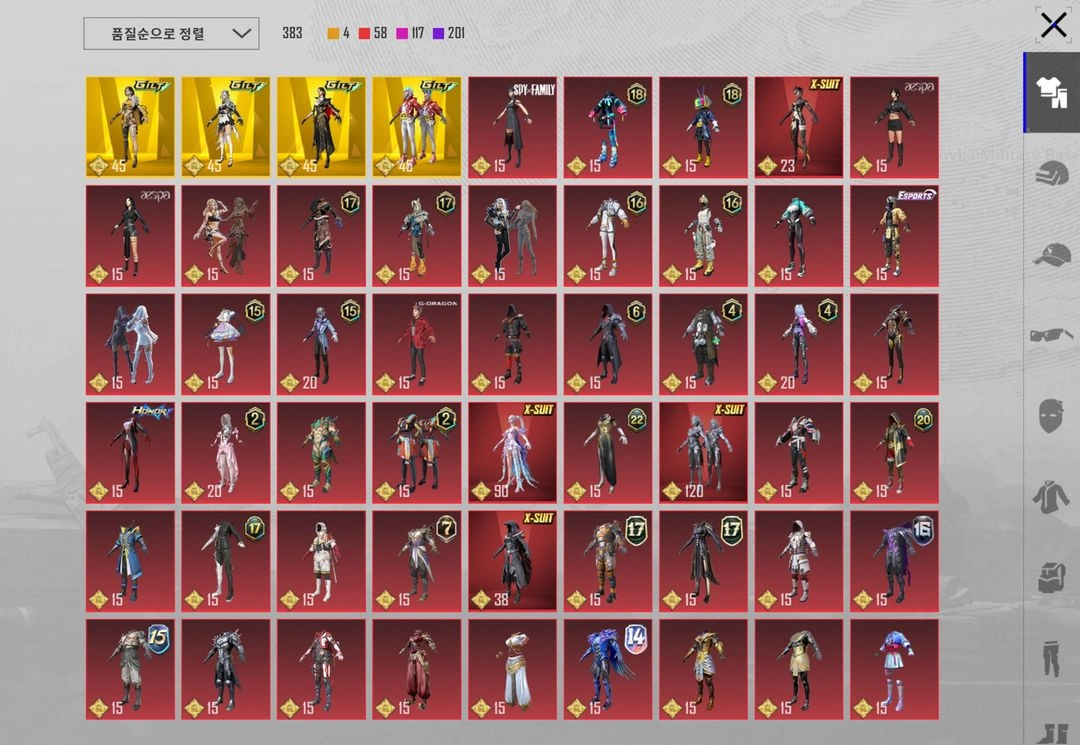The height and width of the screenshot is (745, 1080).
Task: Select the blue winged outfit with badge 14
Action: click(x=608, y=670)
